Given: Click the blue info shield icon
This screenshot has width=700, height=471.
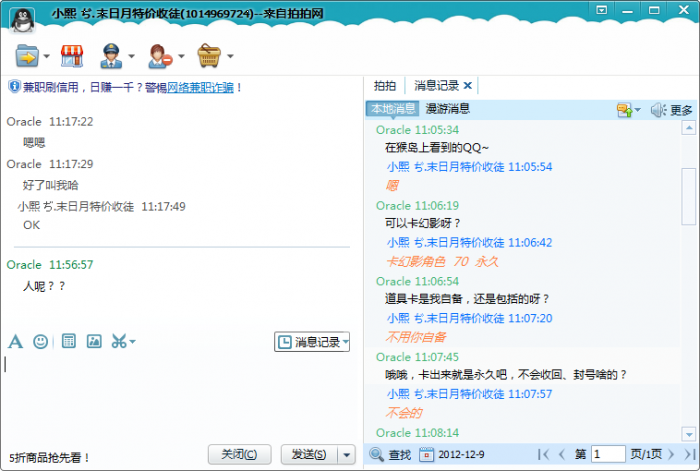Looking at the screenshot, I should point(14,86).
